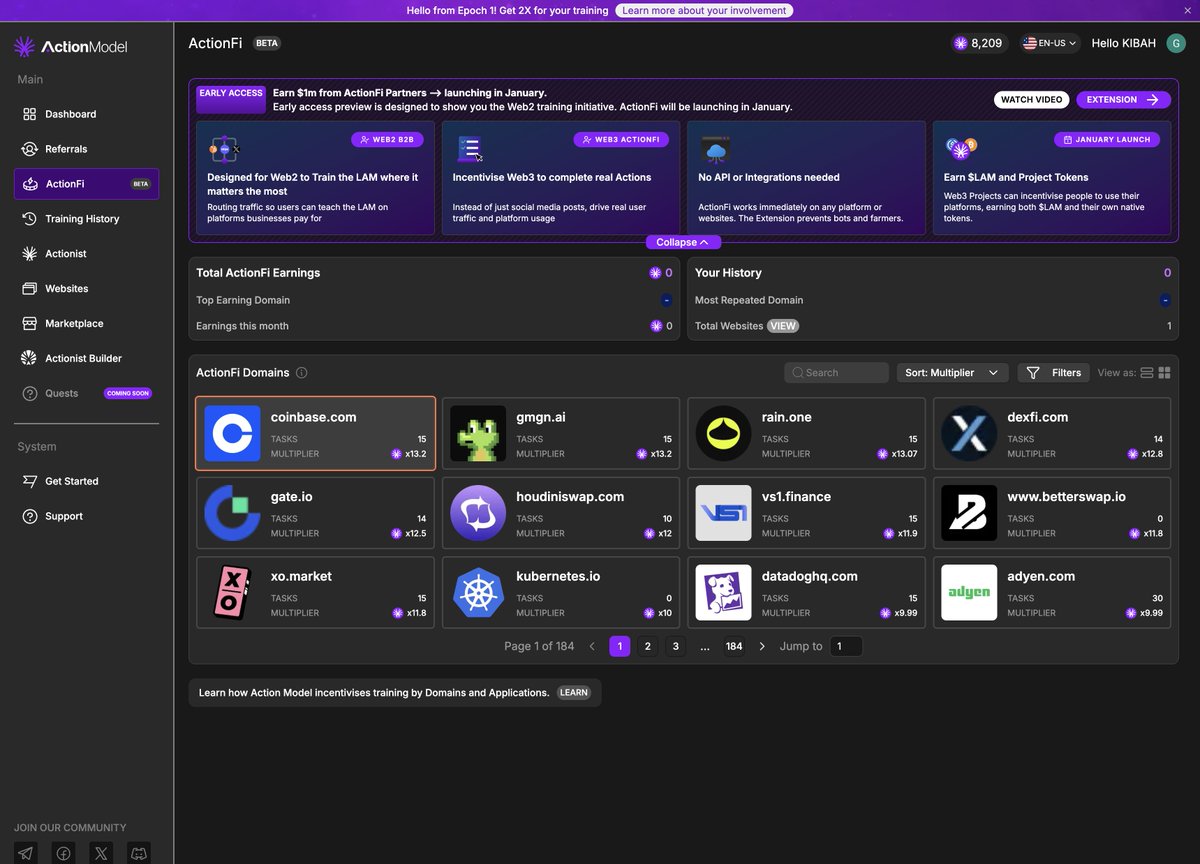Open the Telegram community icon

[25, 853]
